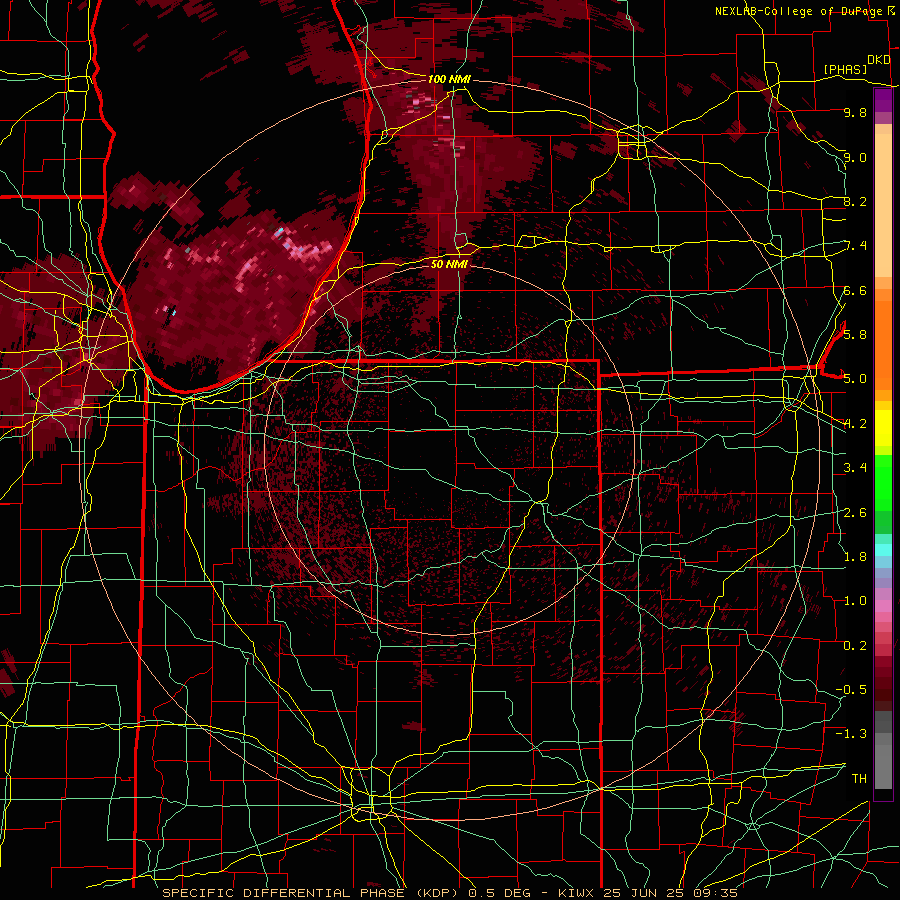Pick the gray bottom segment of color bar
The width and height of the screenshot is (900, 900).
click(x=883, y=766)
